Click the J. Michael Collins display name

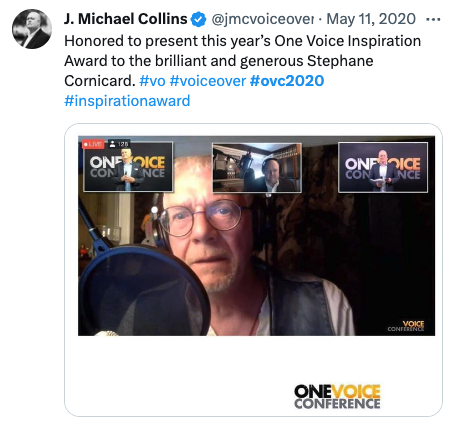(126, 19)
